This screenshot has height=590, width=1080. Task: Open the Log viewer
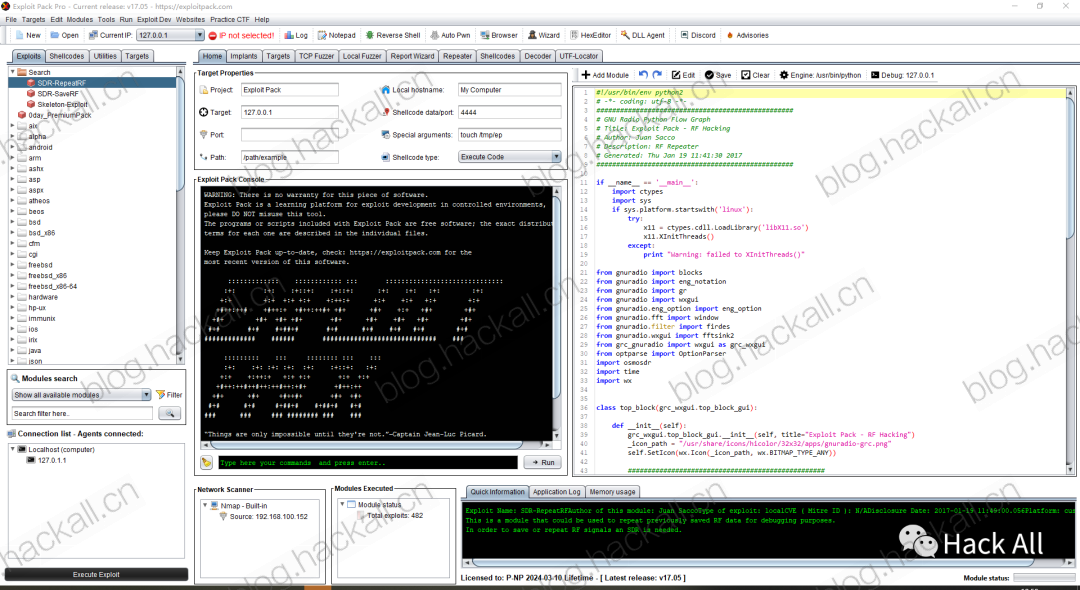tap(295, 35)
